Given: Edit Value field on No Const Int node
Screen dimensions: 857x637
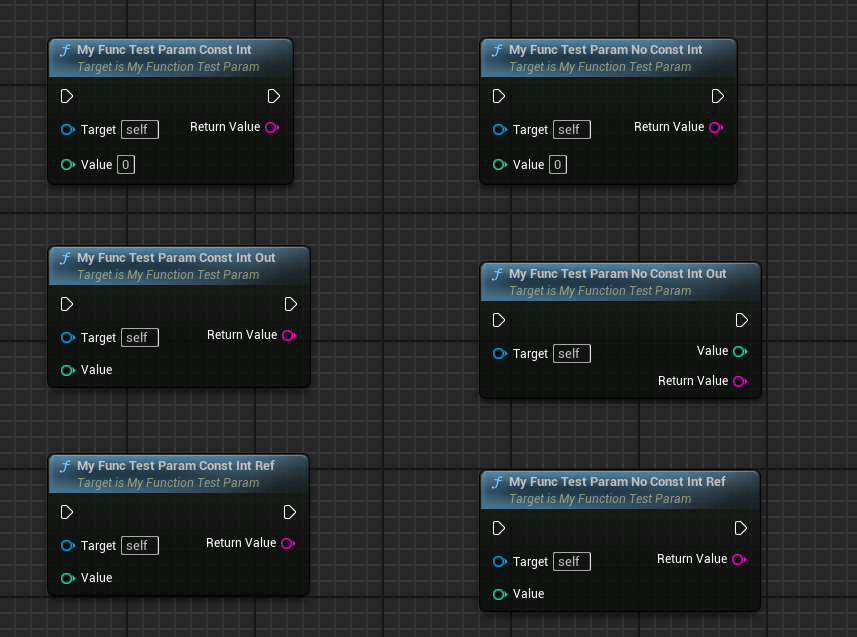Looking at the screenshot, I should tap(558, 165).
